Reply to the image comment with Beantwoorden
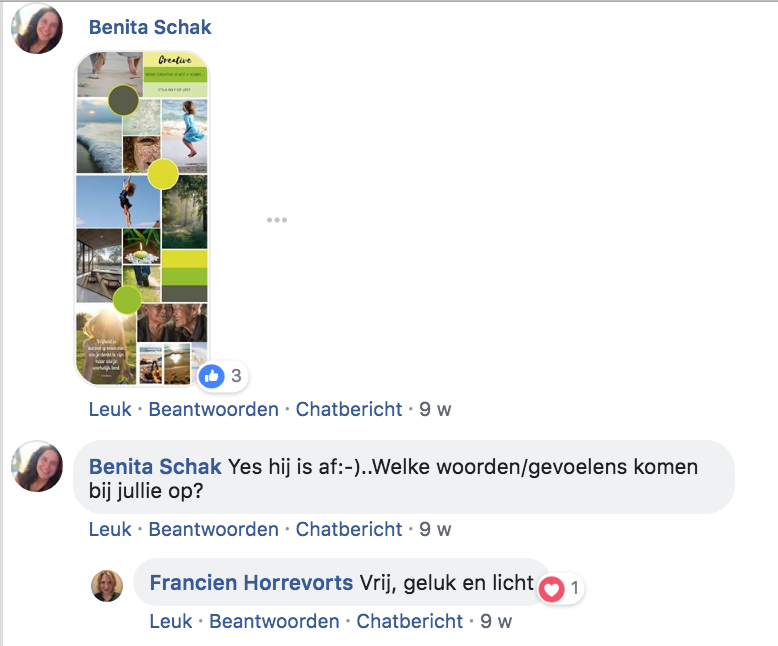This screenshot has width=778, height=646. tap(213, 409)
